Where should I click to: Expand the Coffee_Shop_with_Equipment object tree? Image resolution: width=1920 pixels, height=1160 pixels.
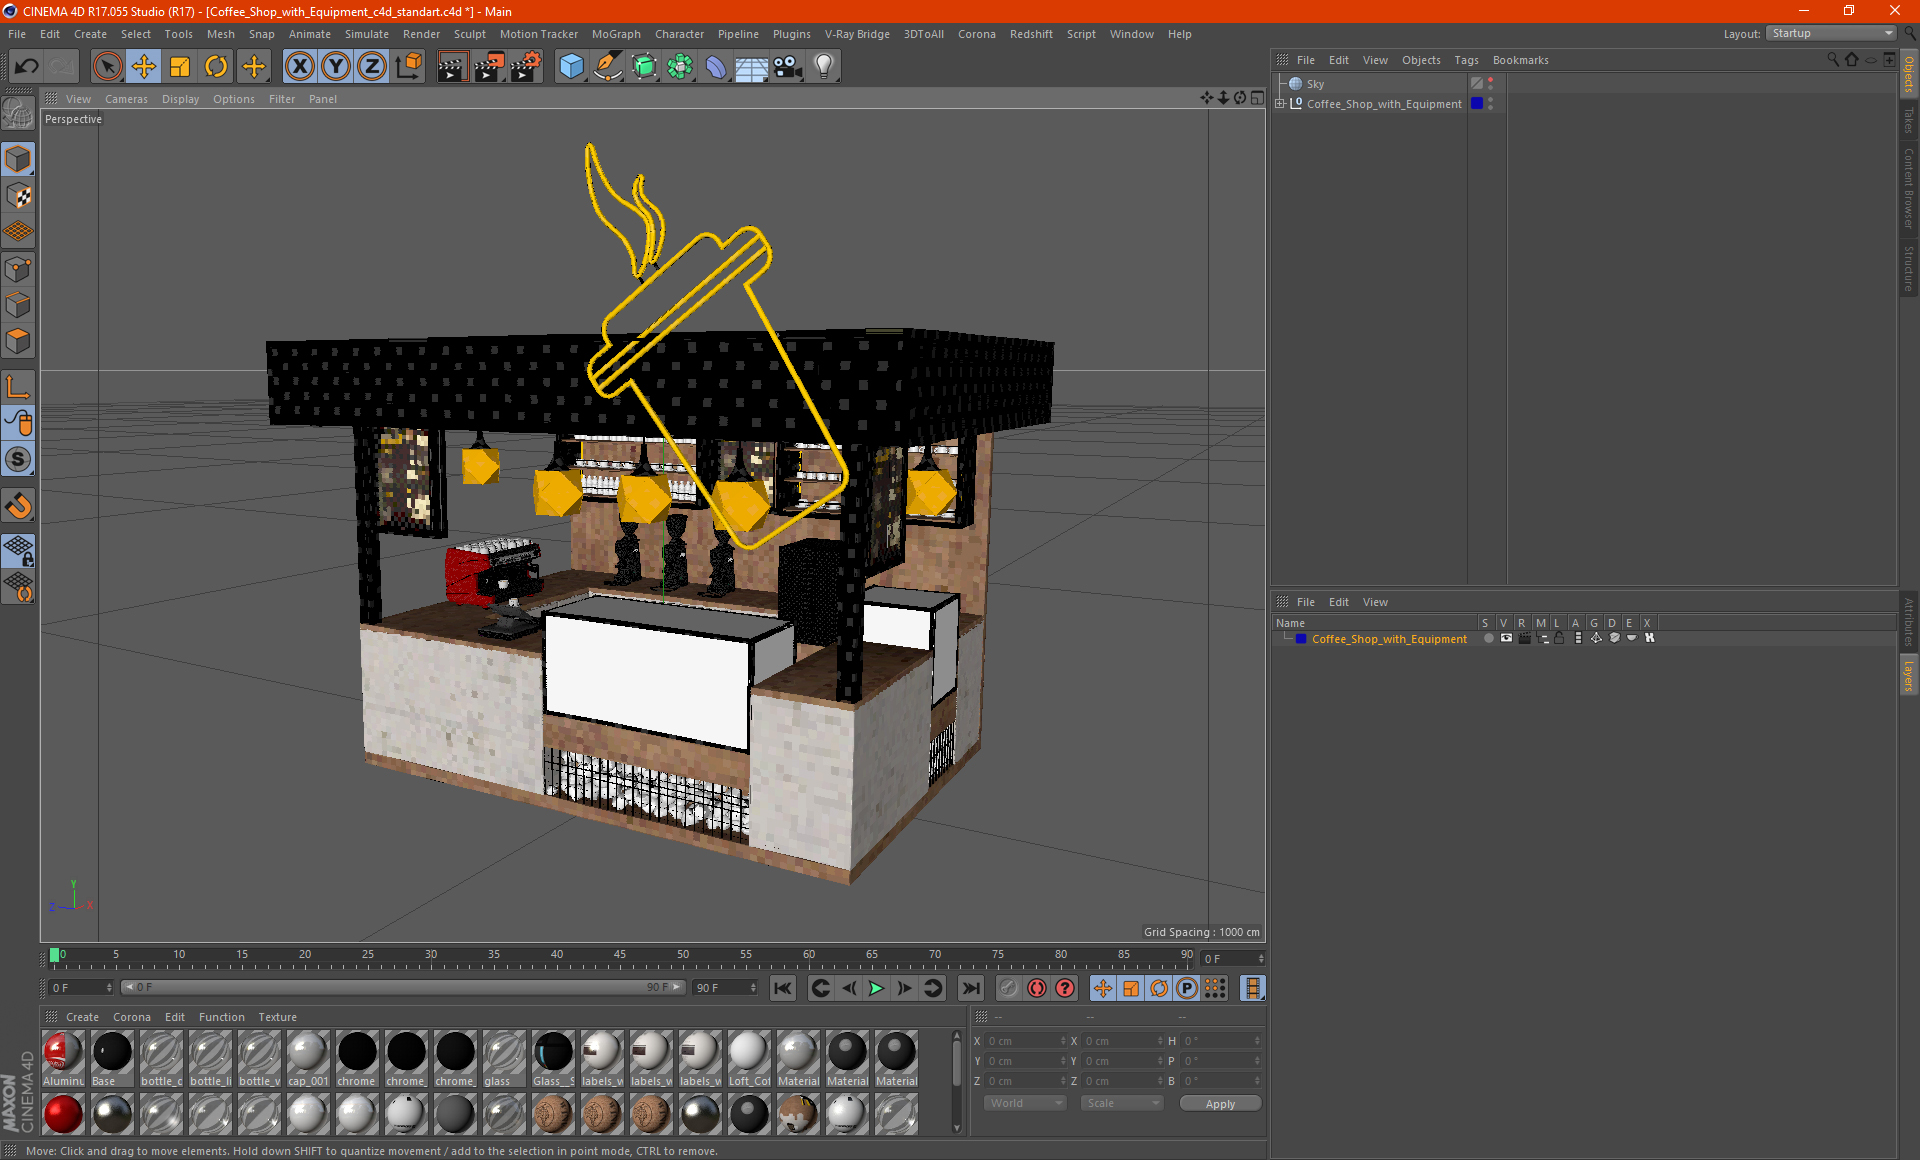coord(1280,103)
